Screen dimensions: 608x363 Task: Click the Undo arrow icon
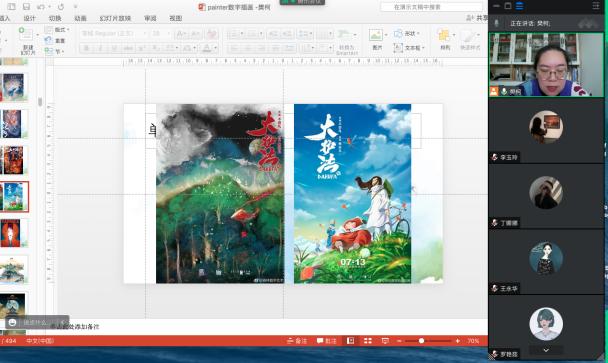point(41,7)
